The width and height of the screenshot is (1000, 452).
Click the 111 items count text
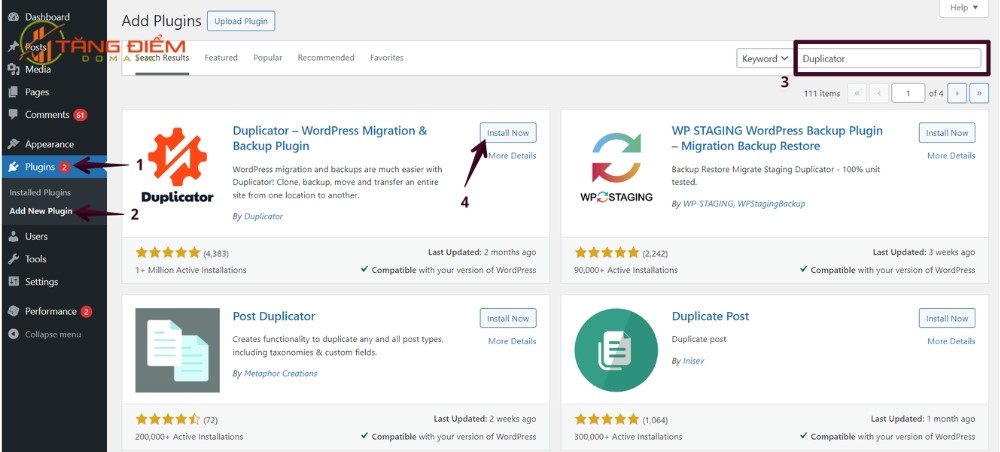tap(822, 94)
